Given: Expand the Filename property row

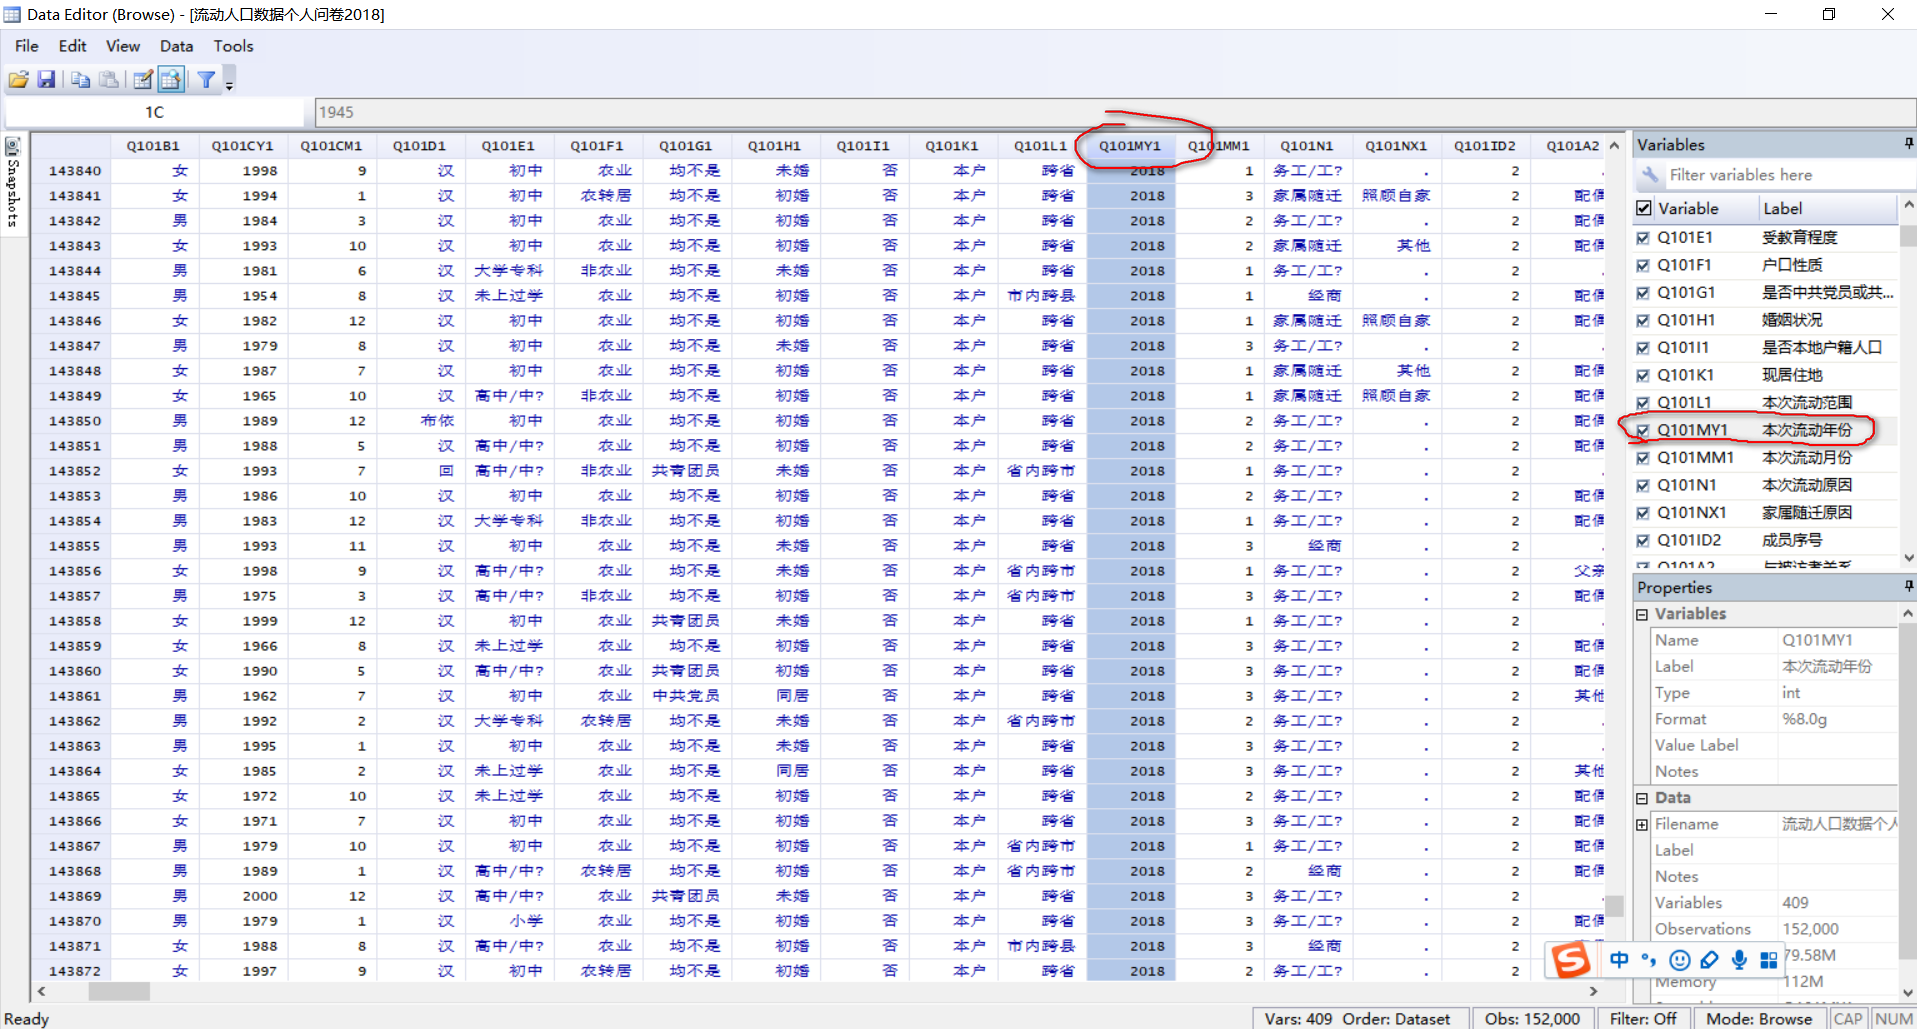Looking at the screenshot, I should tap(1642, 824).
